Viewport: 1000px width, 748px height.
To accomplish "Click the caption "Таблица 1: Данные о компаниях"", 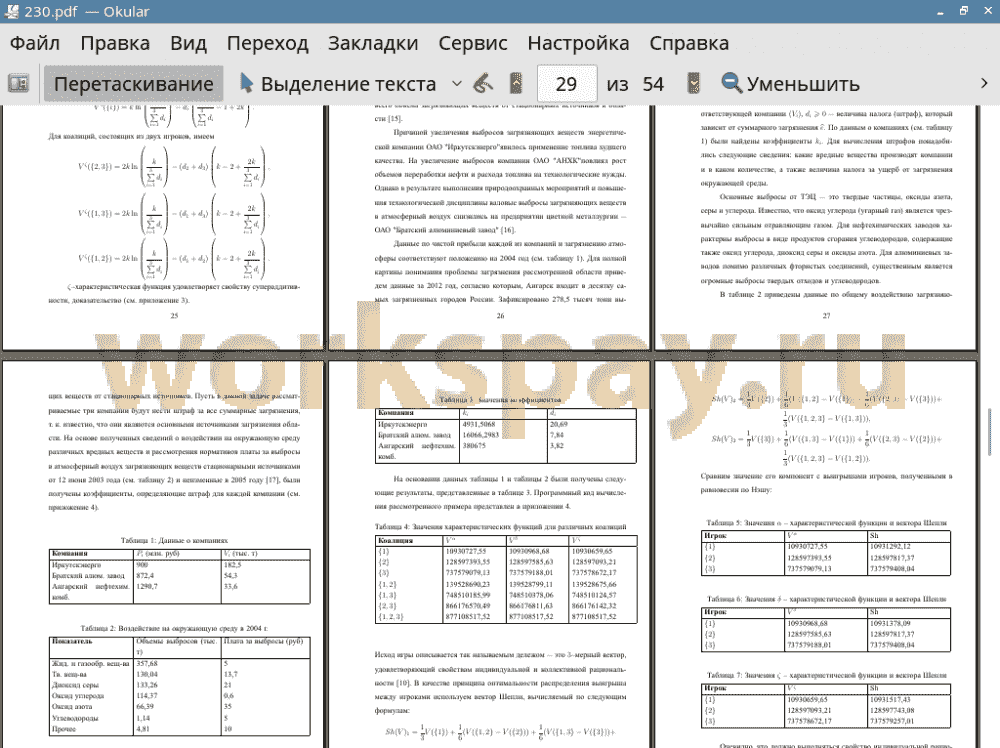I will (x=174, y=540).
